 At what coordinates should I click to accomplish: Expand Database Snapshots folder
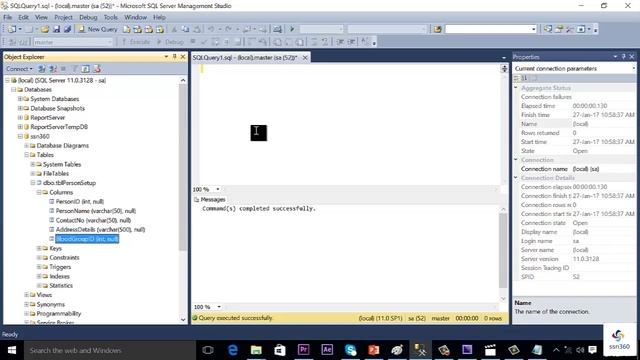20,109
